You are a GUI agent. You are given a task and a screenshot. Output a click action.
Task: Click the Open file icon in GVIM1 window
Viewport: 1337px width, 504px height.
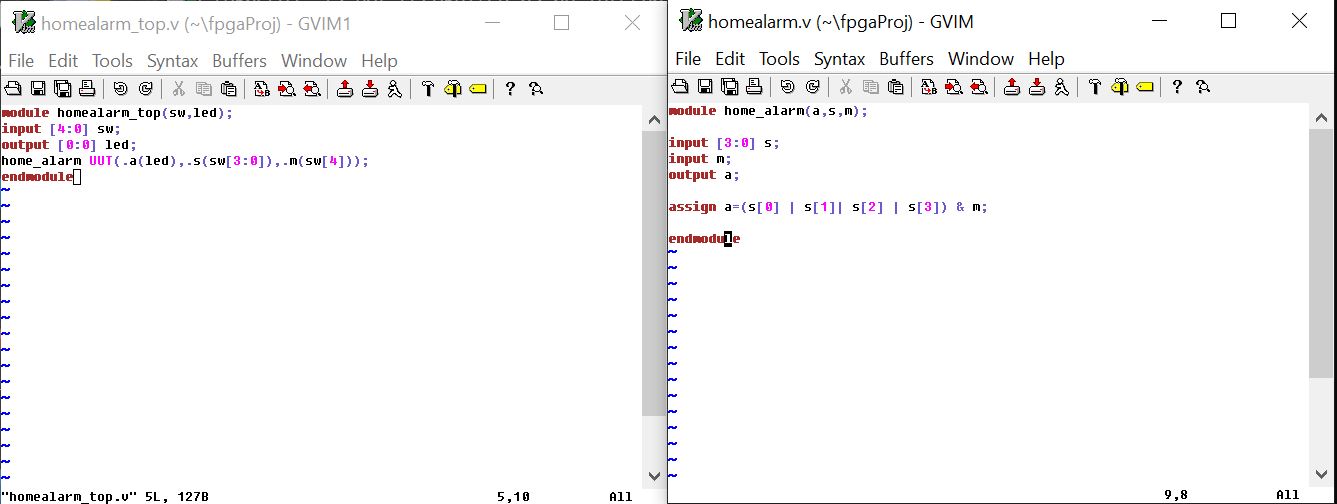point(14,89)
